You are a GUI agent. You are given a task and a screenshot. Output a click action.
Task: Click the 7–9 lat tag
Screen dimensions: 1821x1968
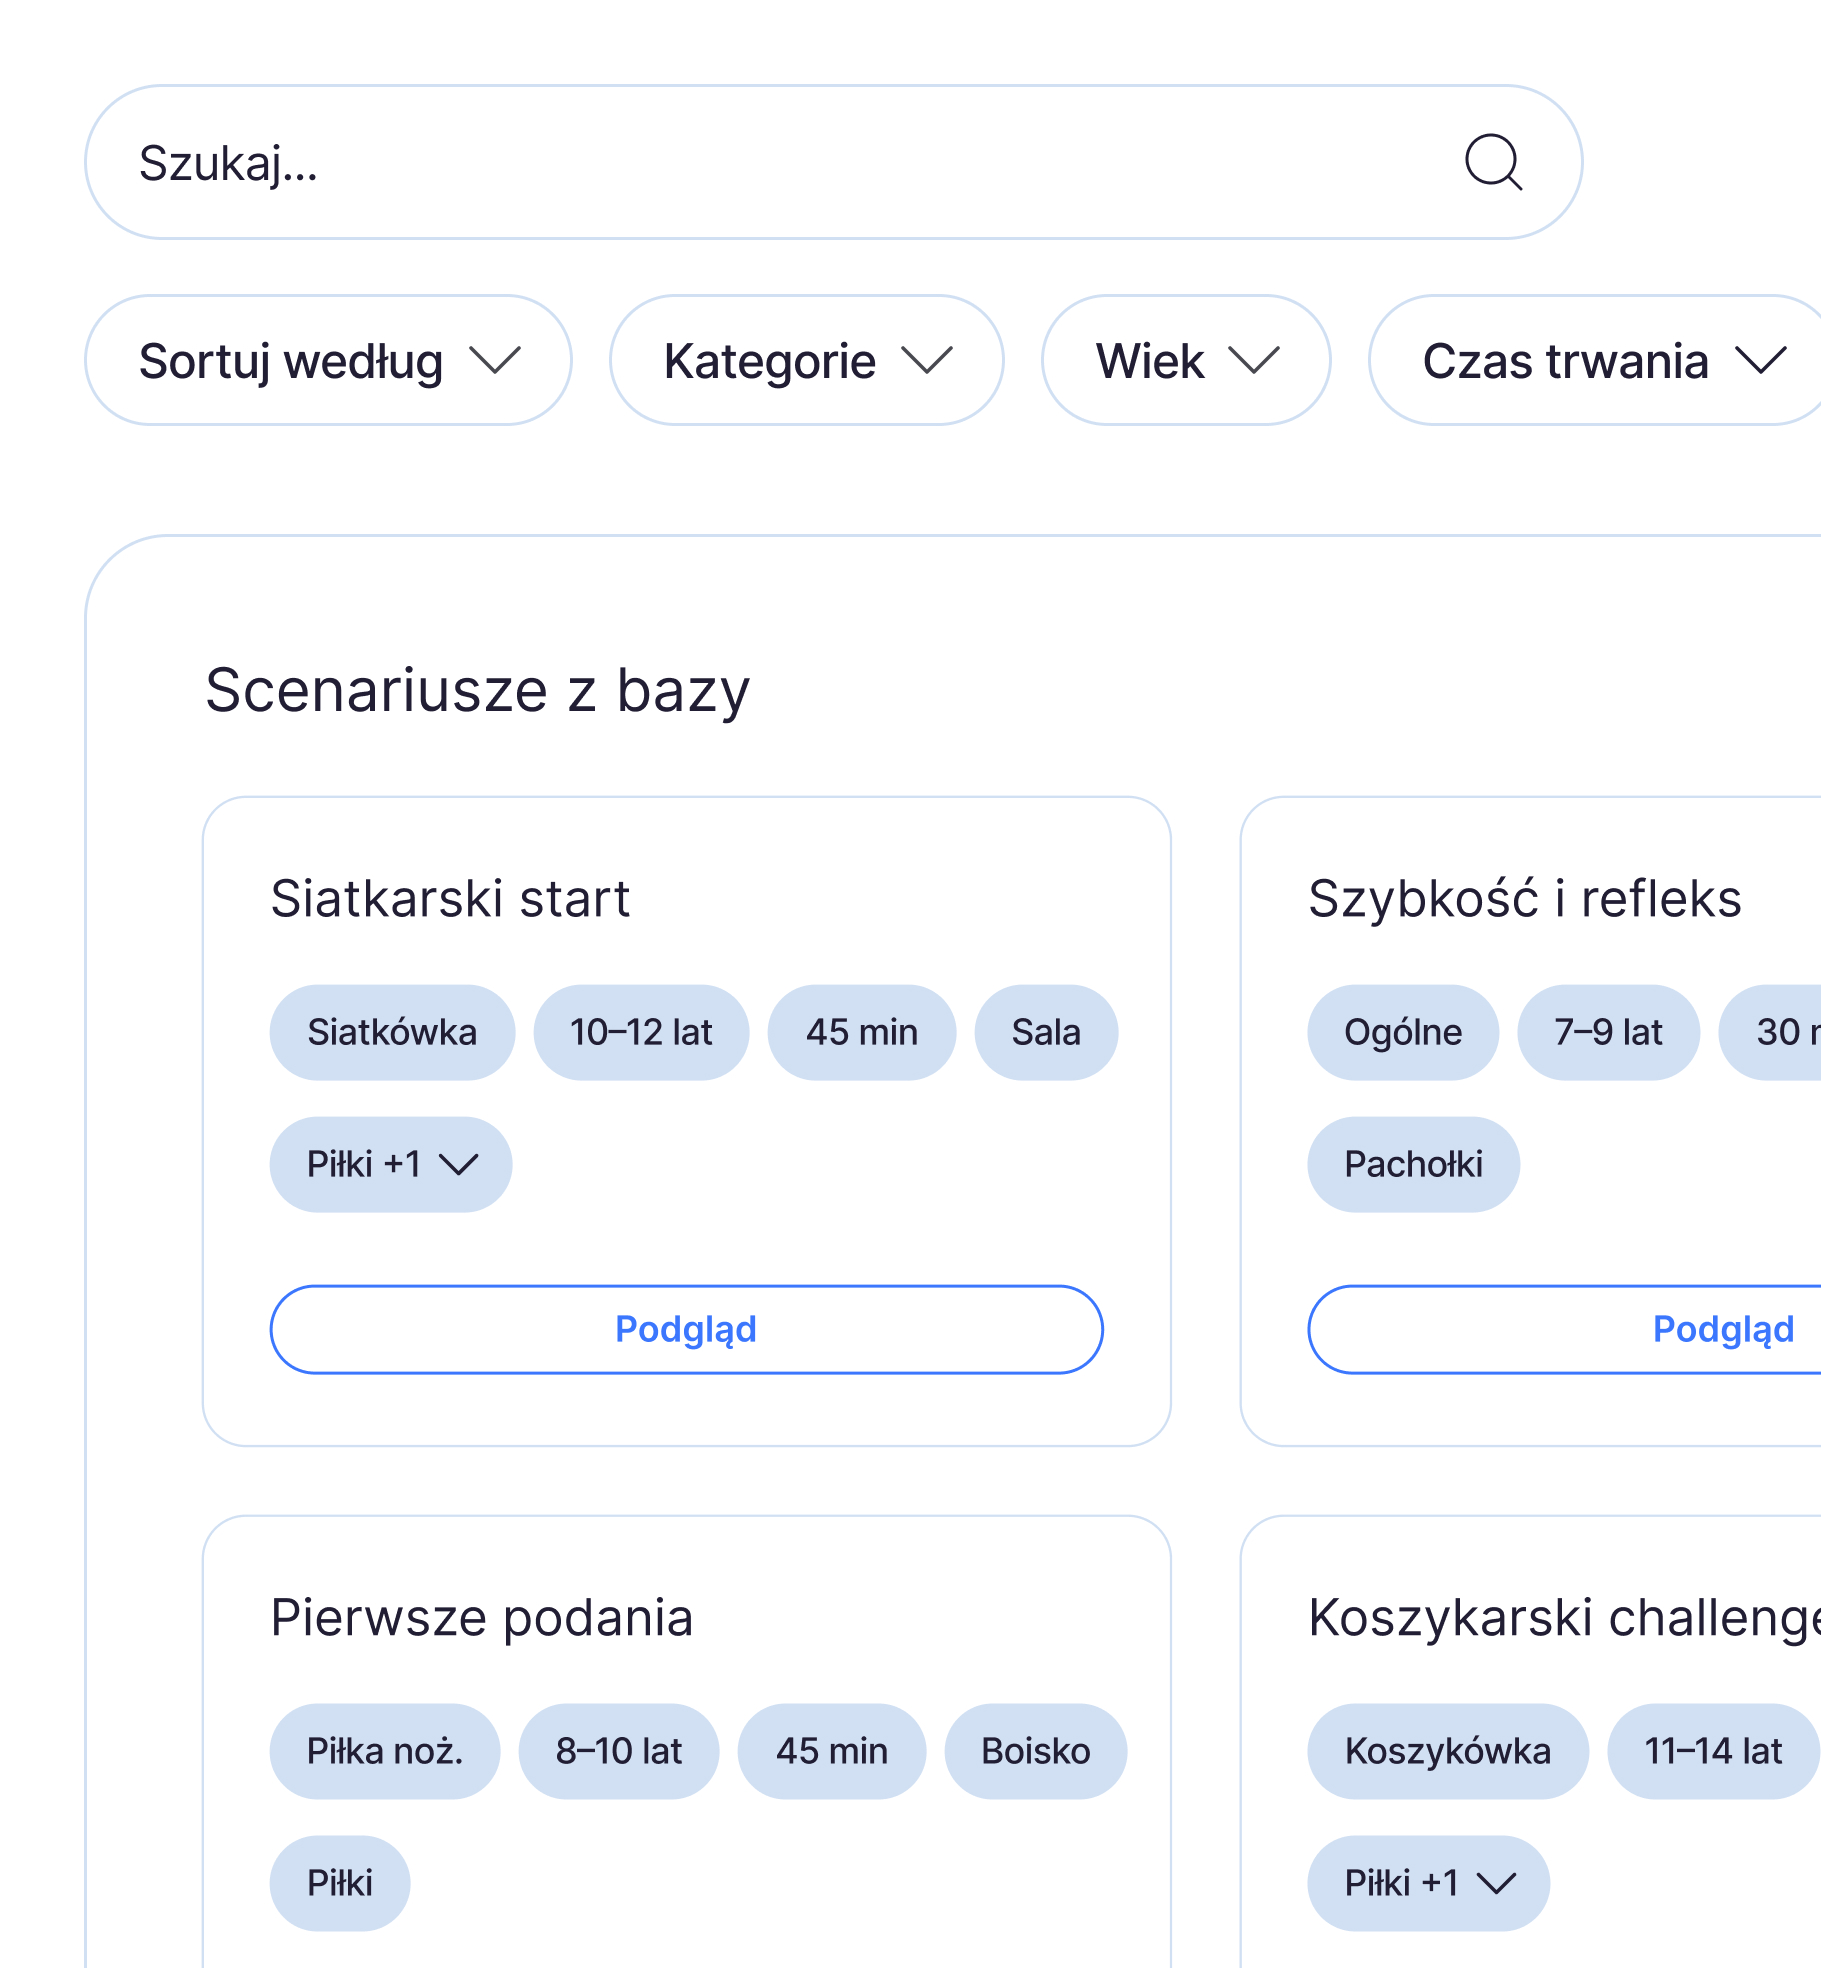pos(1608,1032)
